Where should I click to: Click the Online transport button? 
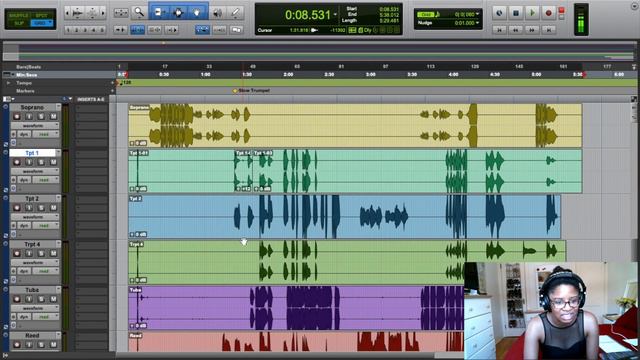499,13
